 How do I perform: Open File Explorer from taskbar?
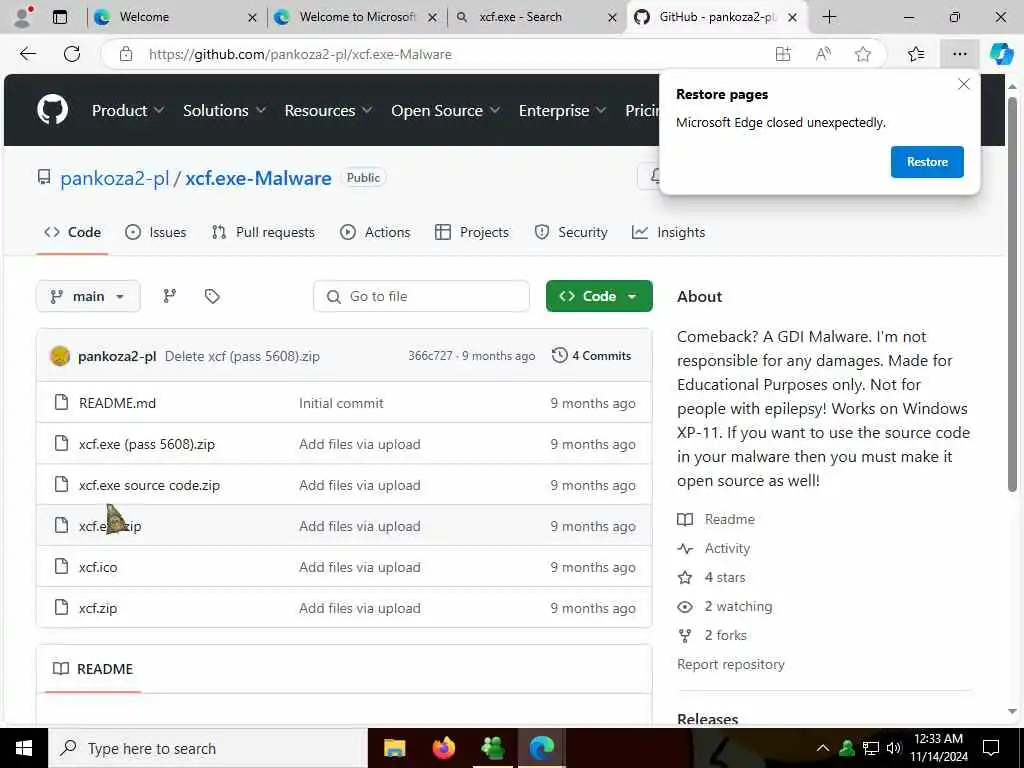(x=394, y=748)
